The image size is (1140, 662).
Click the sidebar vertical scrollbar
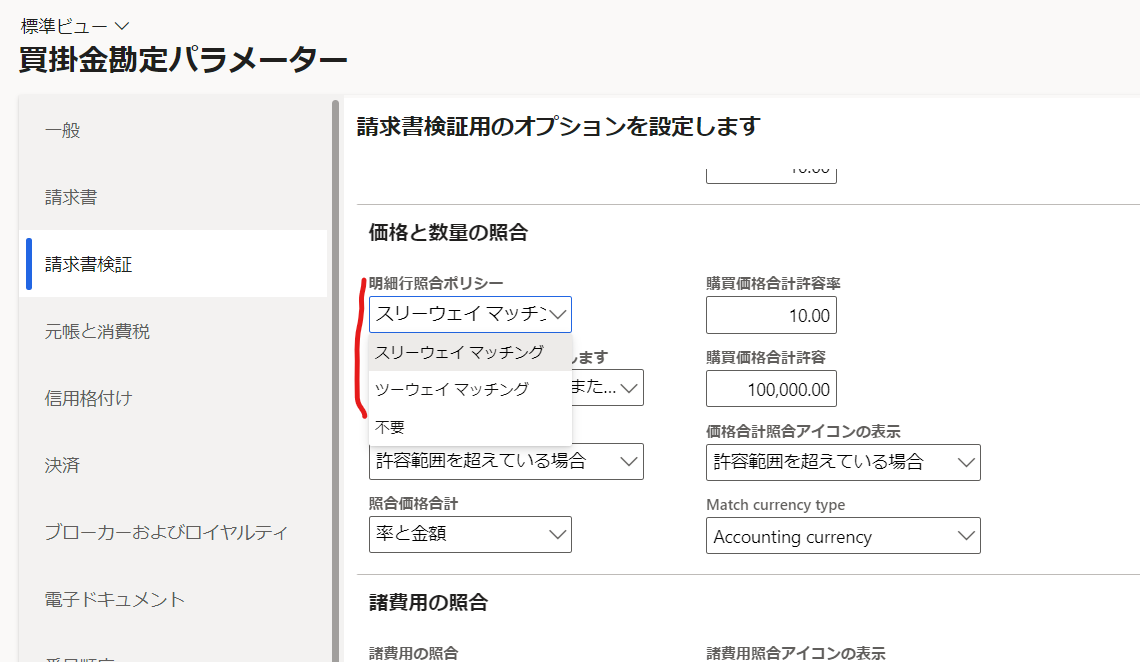coord(335,381)
